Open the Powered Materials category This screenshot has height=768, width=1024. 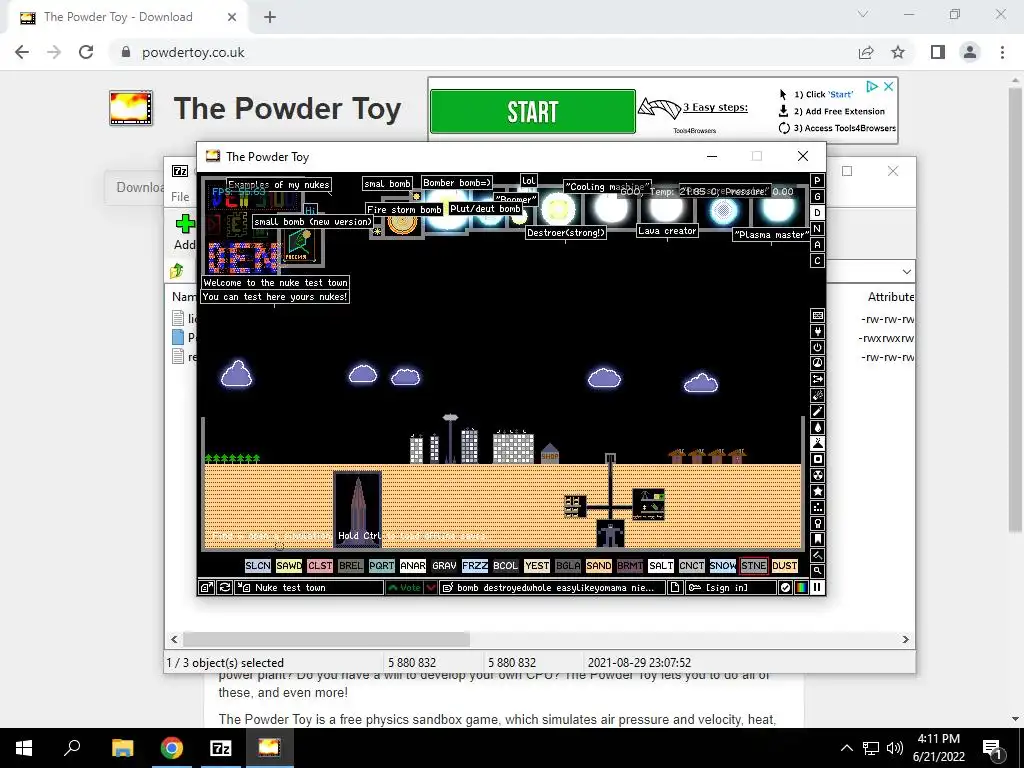[x=817, y=347]
